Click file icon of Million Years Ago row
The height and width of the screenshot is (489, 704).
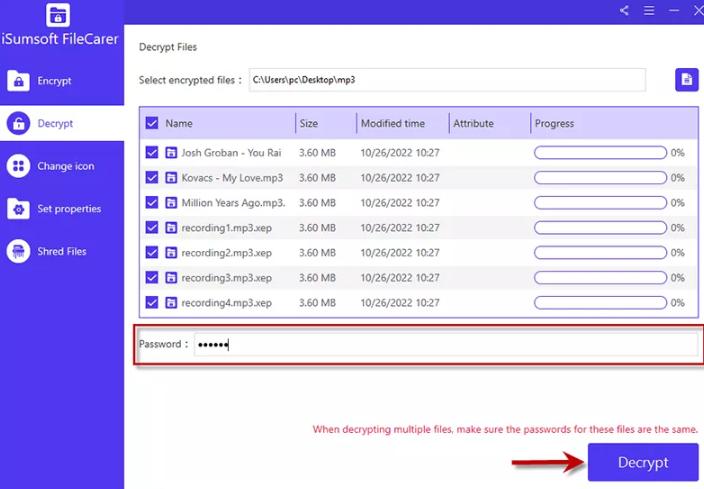tap(171, 203)
